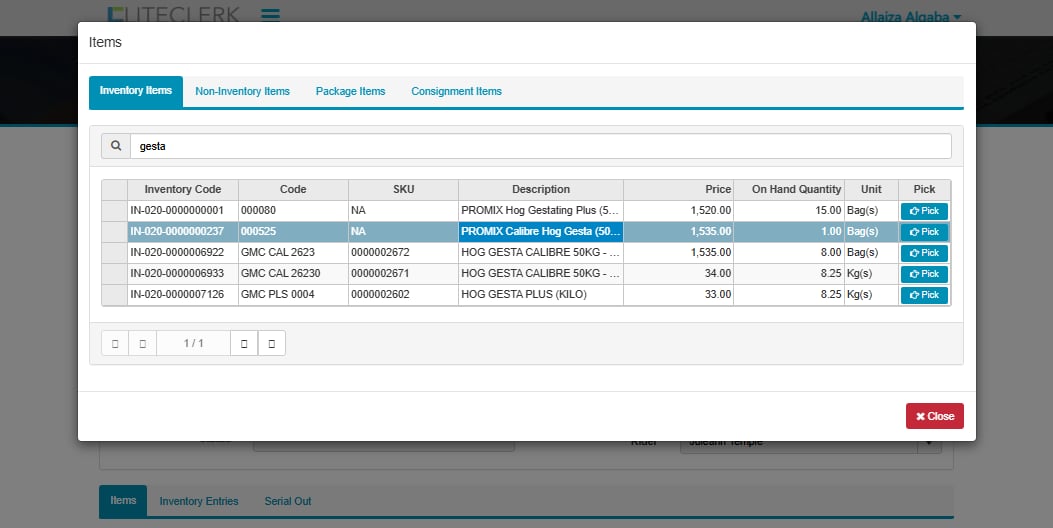Focus the search field containing gesta
This screenshot has height=528, width=1053.
[541, 146]
